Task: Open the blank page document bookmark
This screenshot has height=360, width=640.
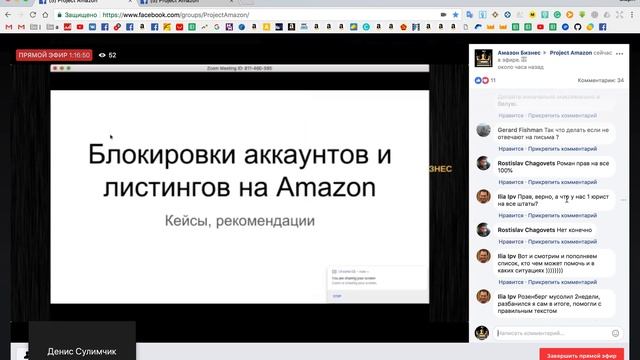Action: click(466, 27)
